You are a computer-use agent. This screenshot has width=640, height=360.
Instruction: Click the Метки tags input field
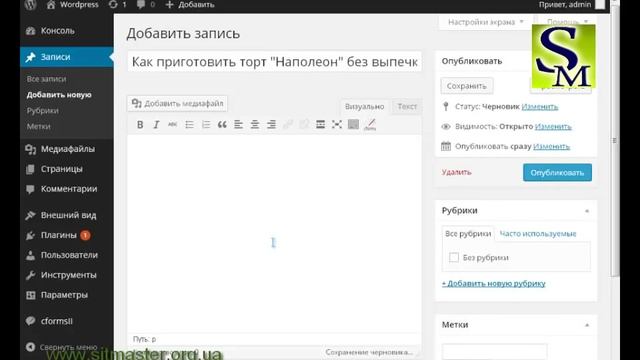tap(495, 351)
